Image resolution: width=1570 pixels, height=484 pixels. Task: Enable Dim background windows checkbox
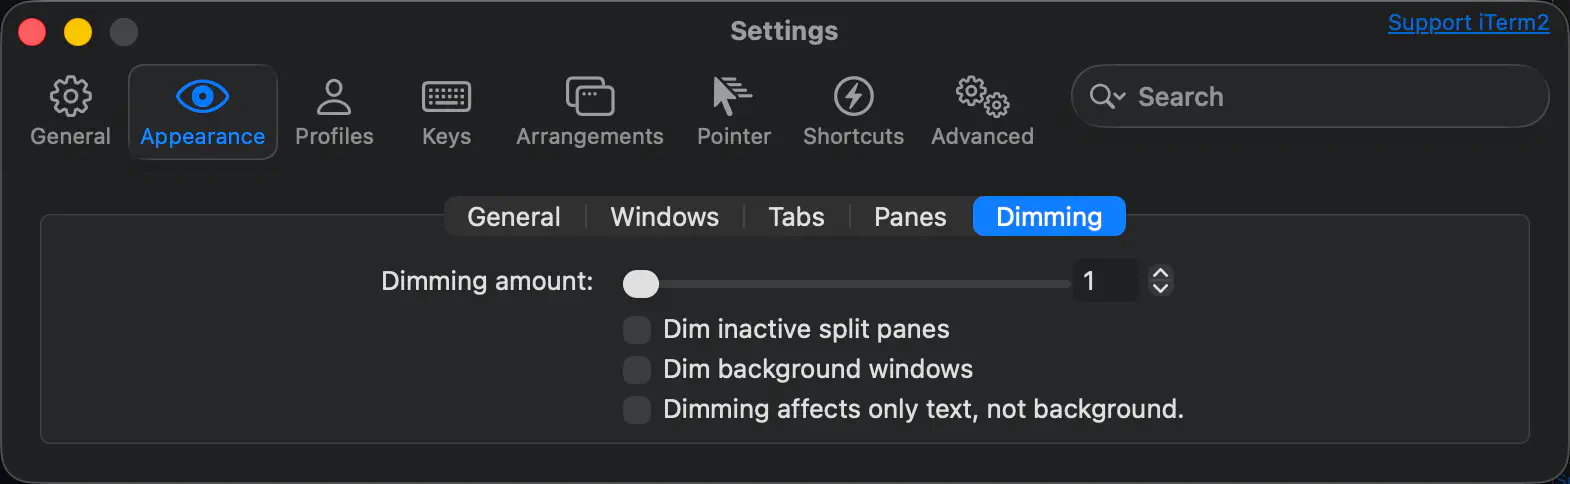(x=637, y=370)
